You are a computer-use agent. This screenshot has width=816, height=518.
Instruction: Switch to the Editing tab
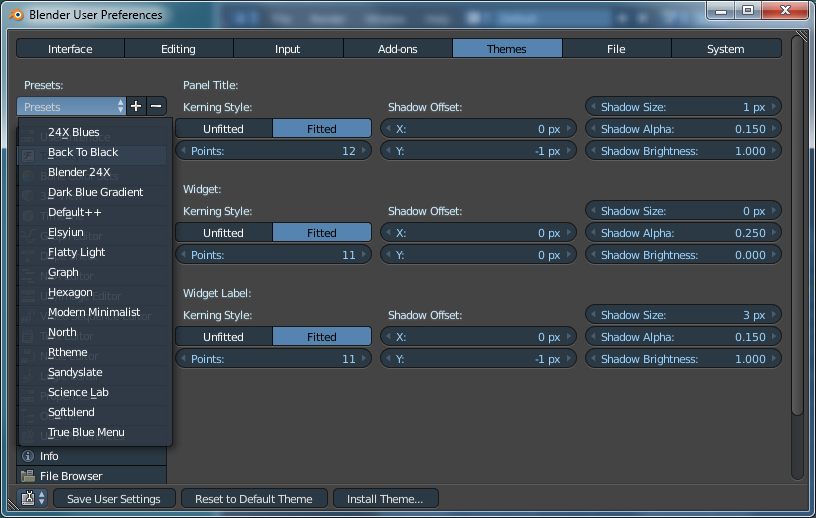click(178, 49)
